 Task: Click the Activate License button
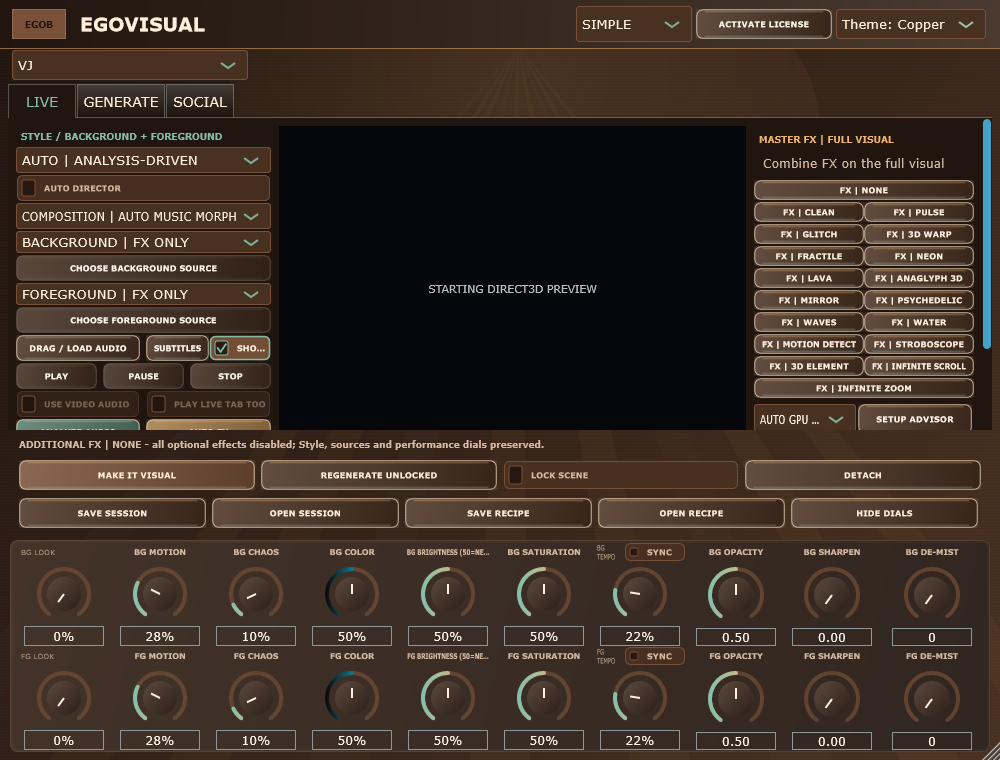click(763, 24)
